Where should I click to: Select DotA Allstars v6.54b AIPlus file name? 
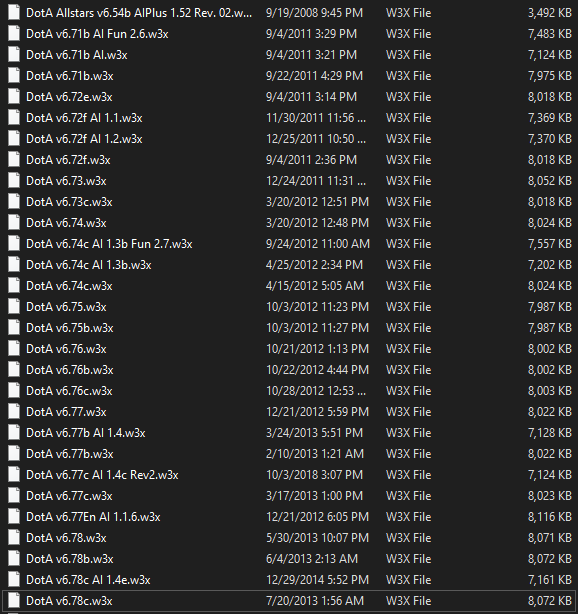tap(139, 13)
